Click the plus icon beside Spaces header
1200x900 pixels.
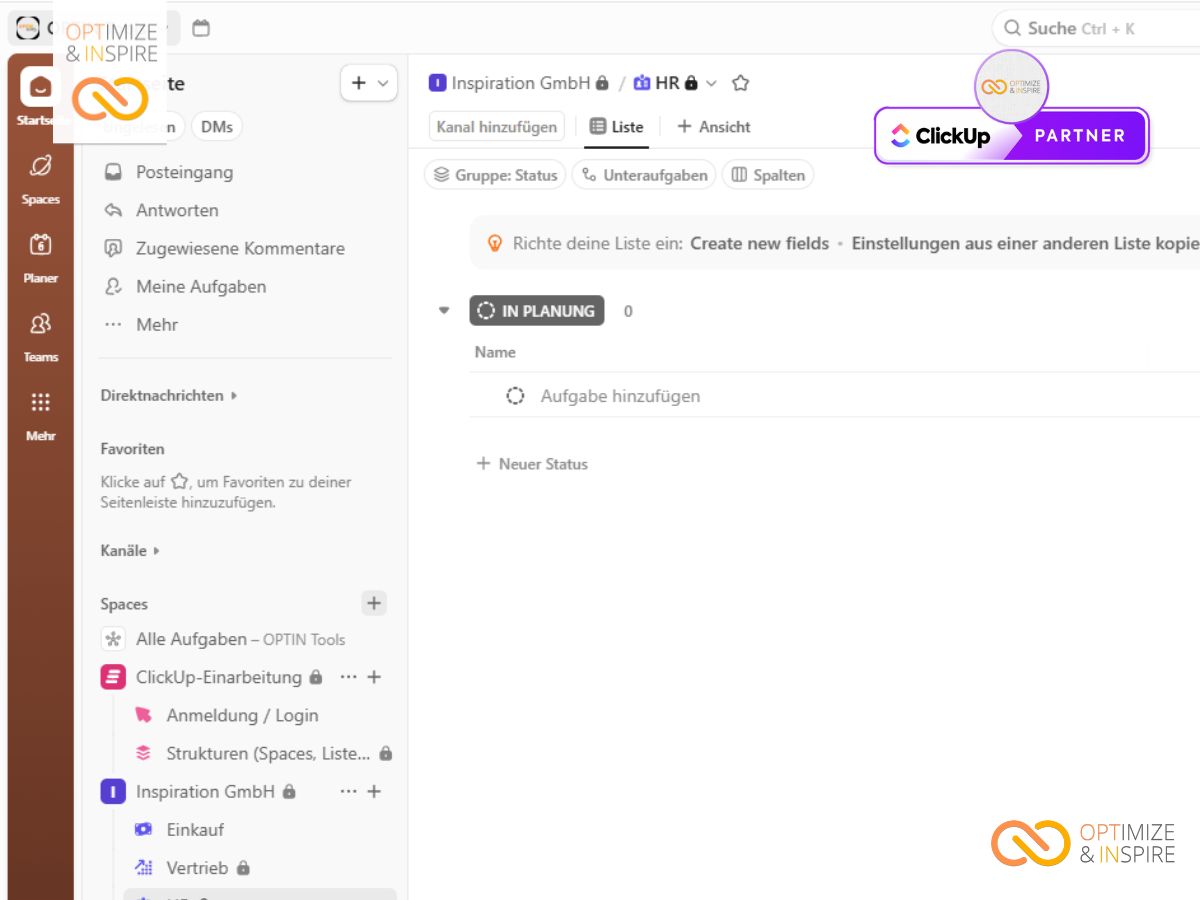point(374,603)
